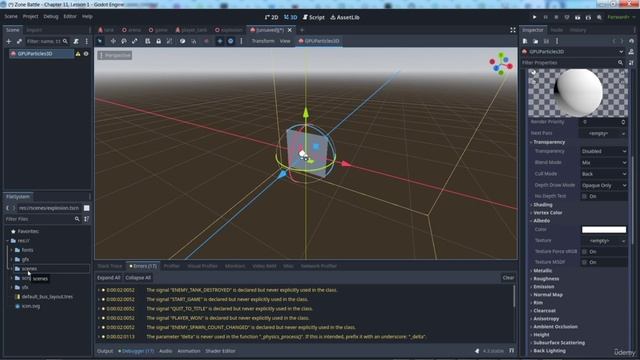Click the viewport orientation gizmo
The width and height of the screenshot is (640, 360).
point(501,63)
